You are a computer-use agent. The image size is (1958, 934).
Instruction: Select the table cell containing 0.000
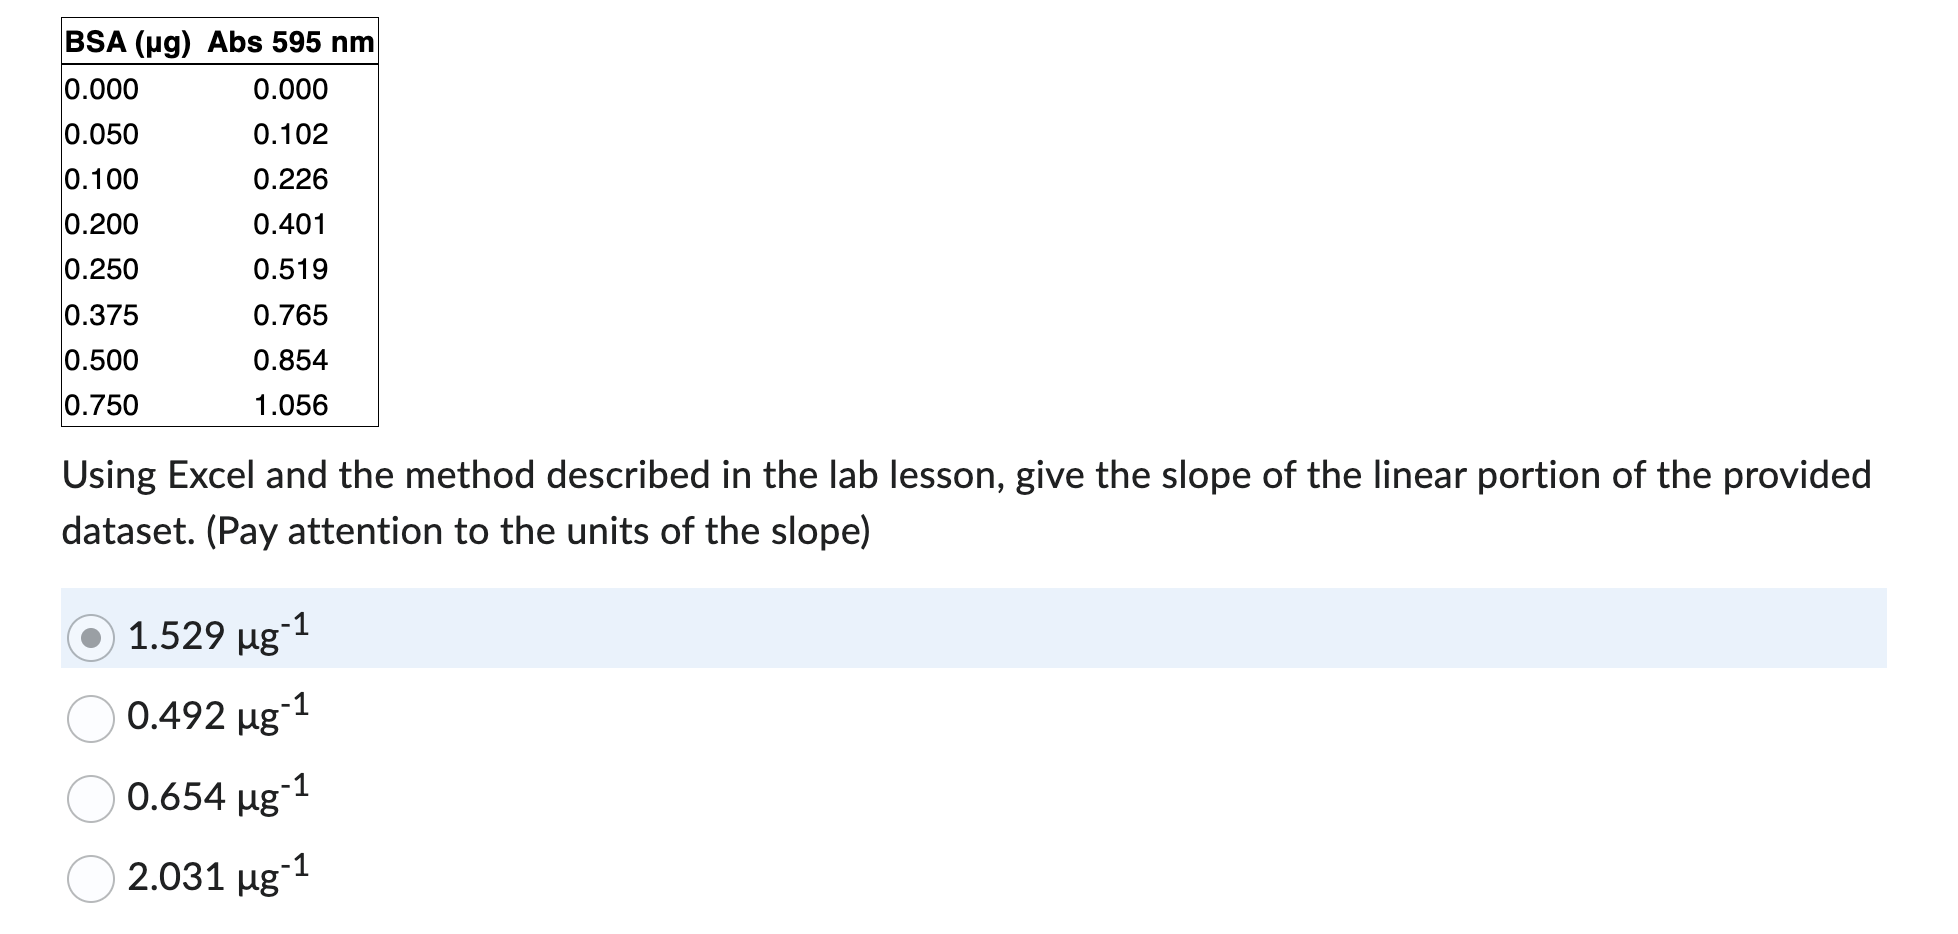101,89
